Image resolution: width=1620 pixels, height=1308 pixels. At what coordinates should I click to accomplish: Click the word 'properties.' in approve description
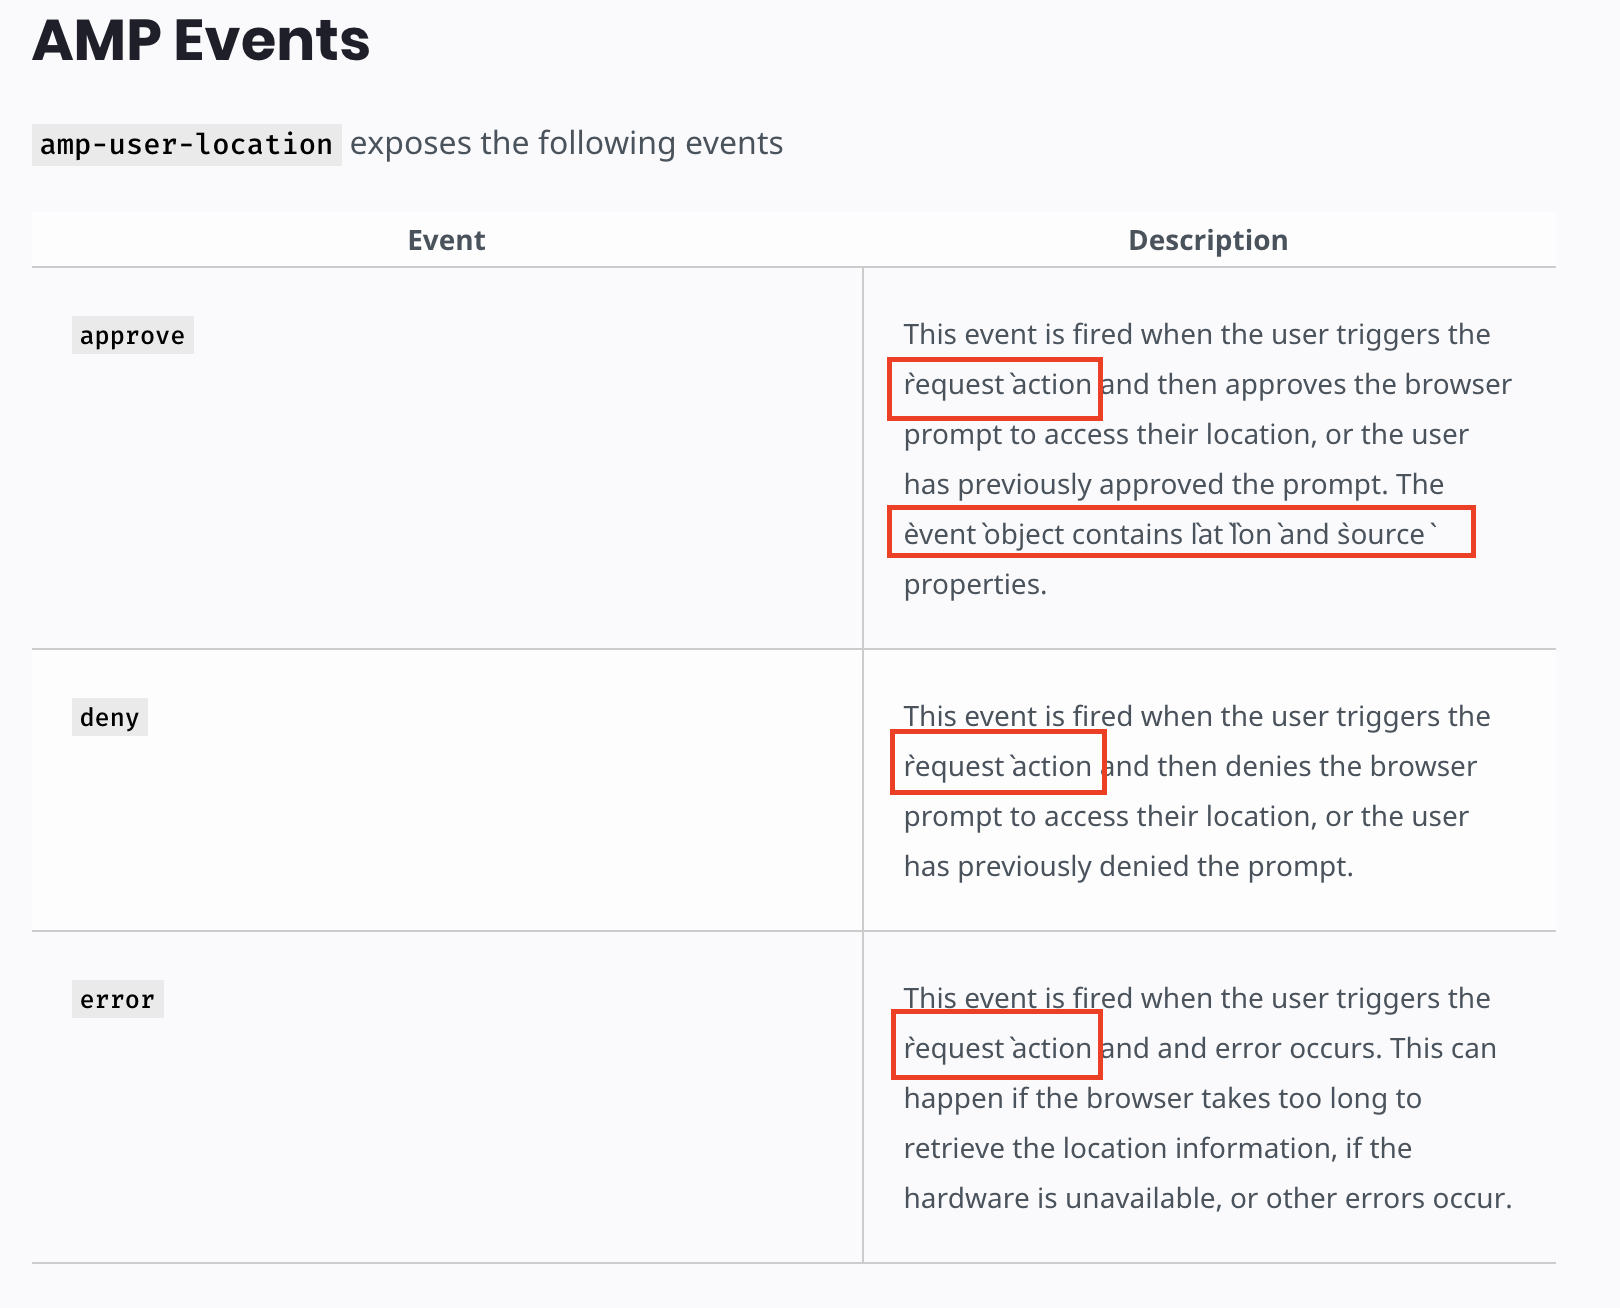click(x=975, y=584)
